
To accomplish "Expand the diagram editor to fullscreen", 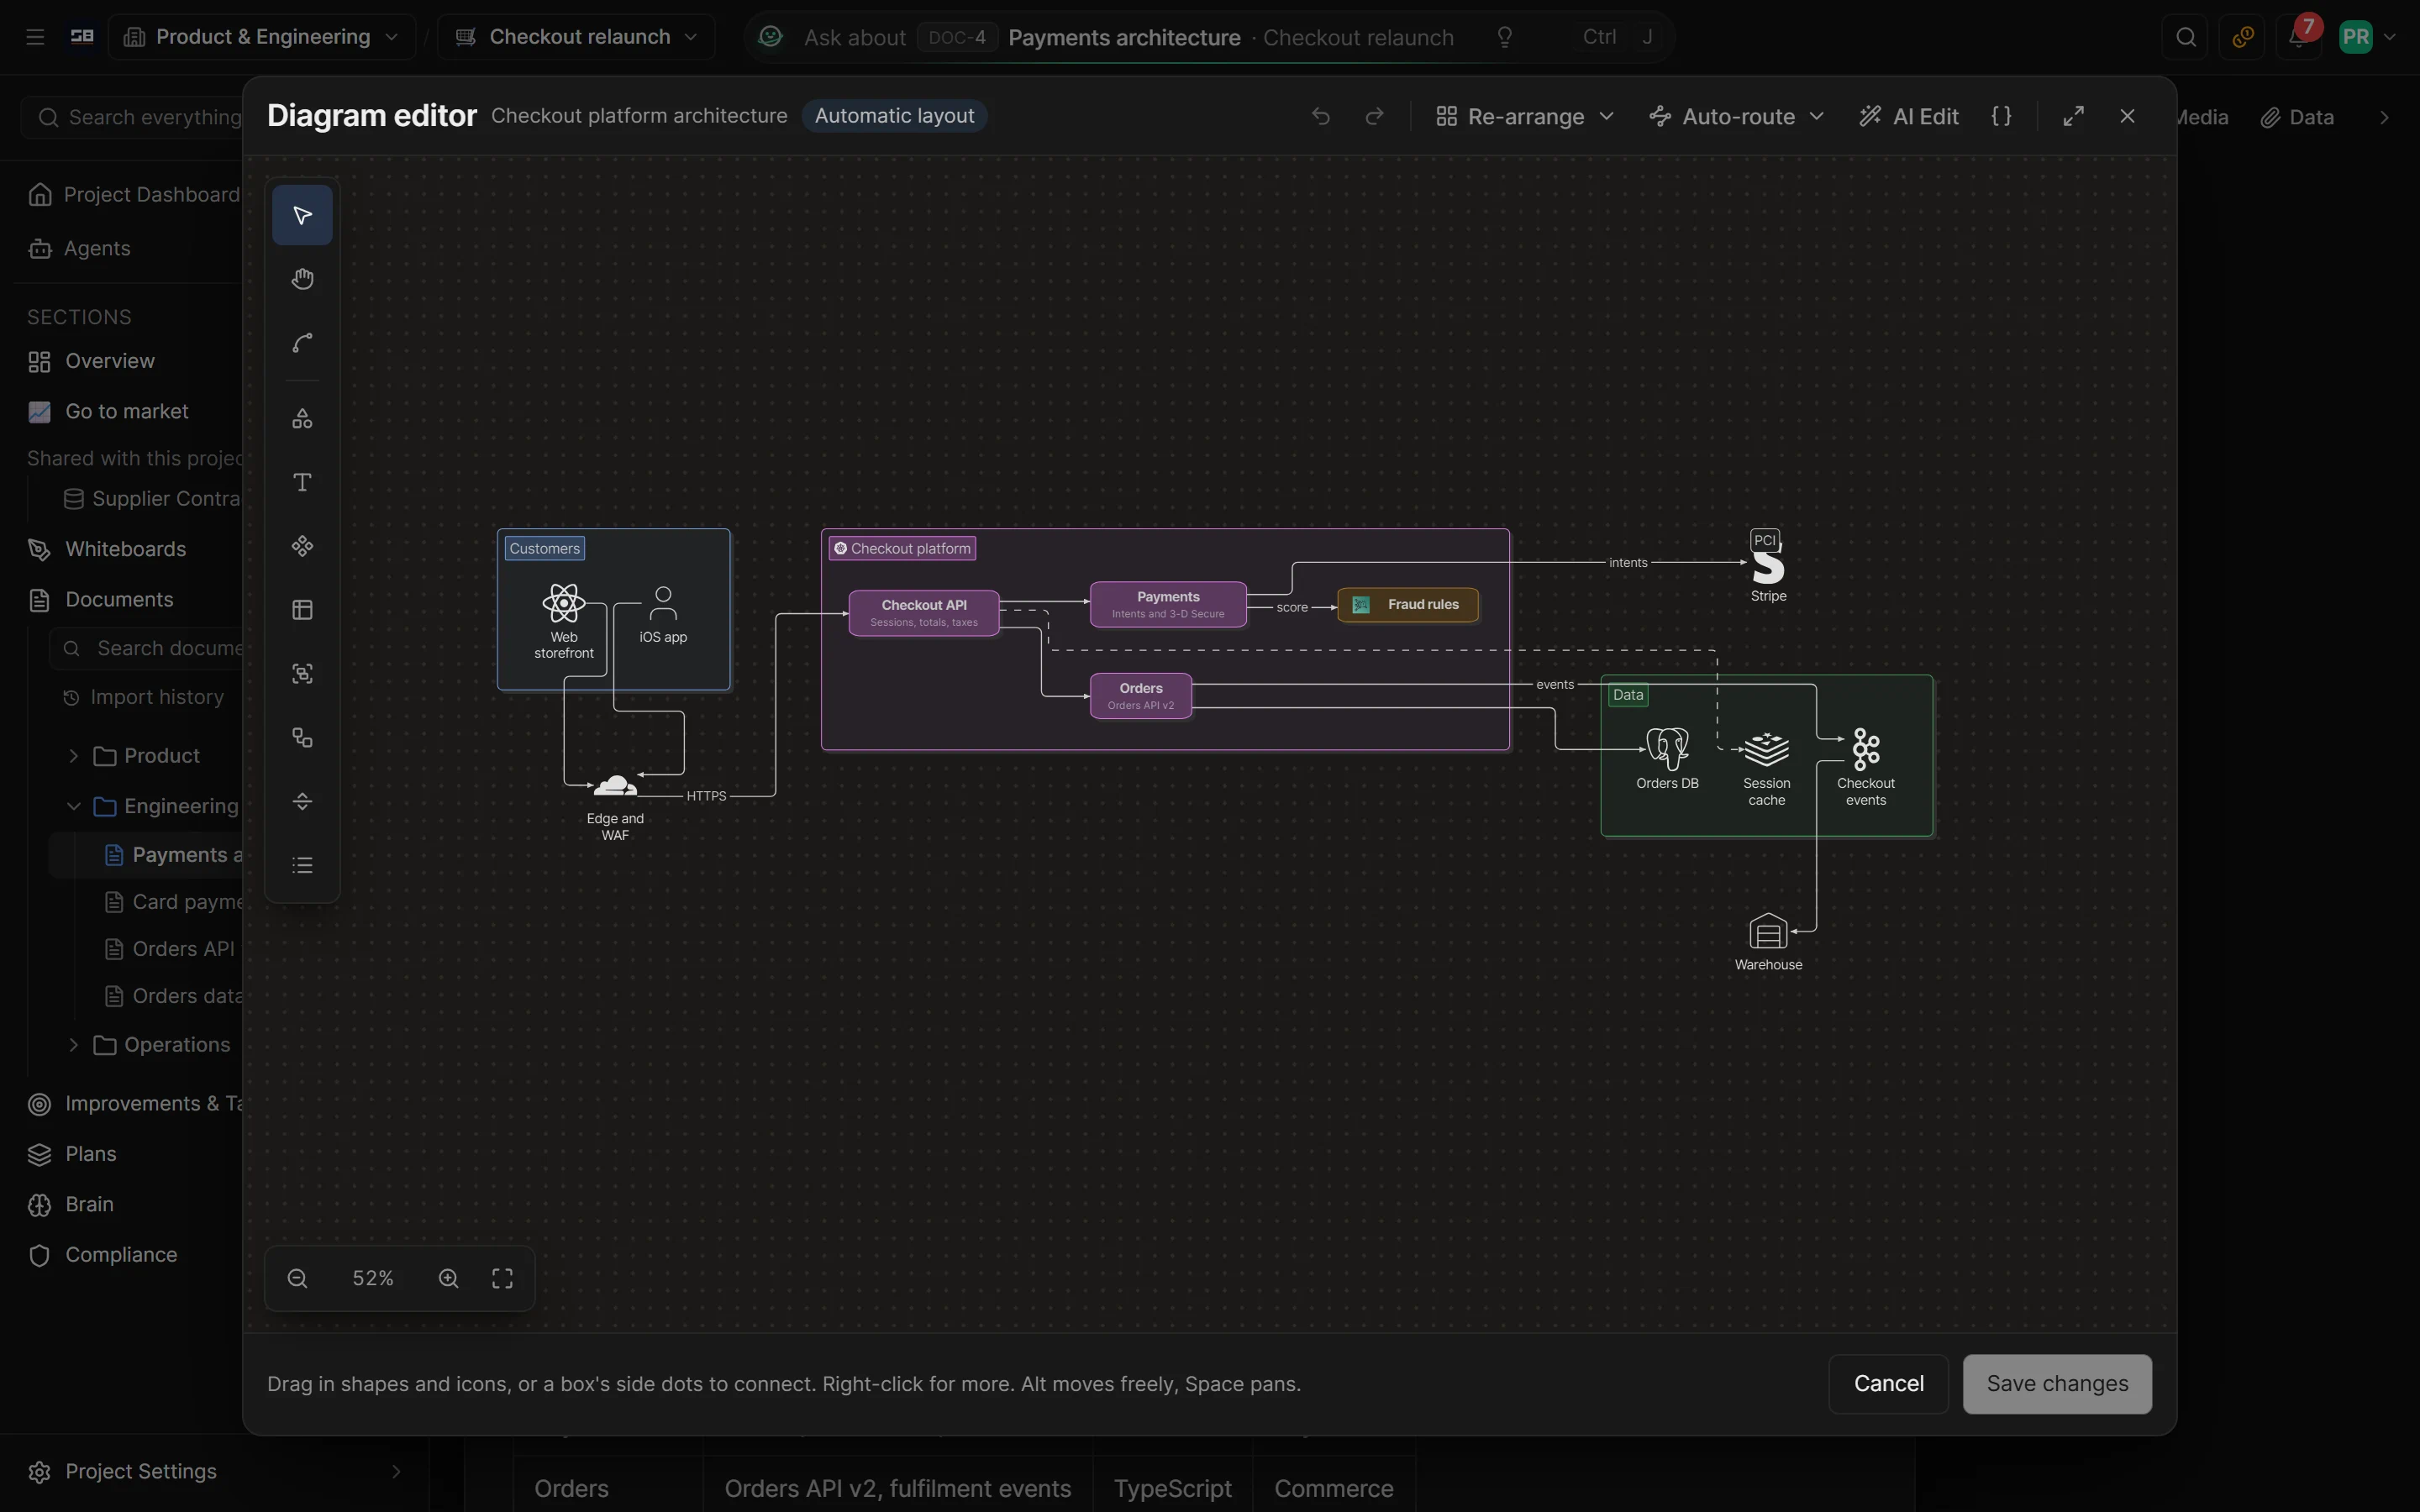I will pyautogui.click(x=2073, y=116).
